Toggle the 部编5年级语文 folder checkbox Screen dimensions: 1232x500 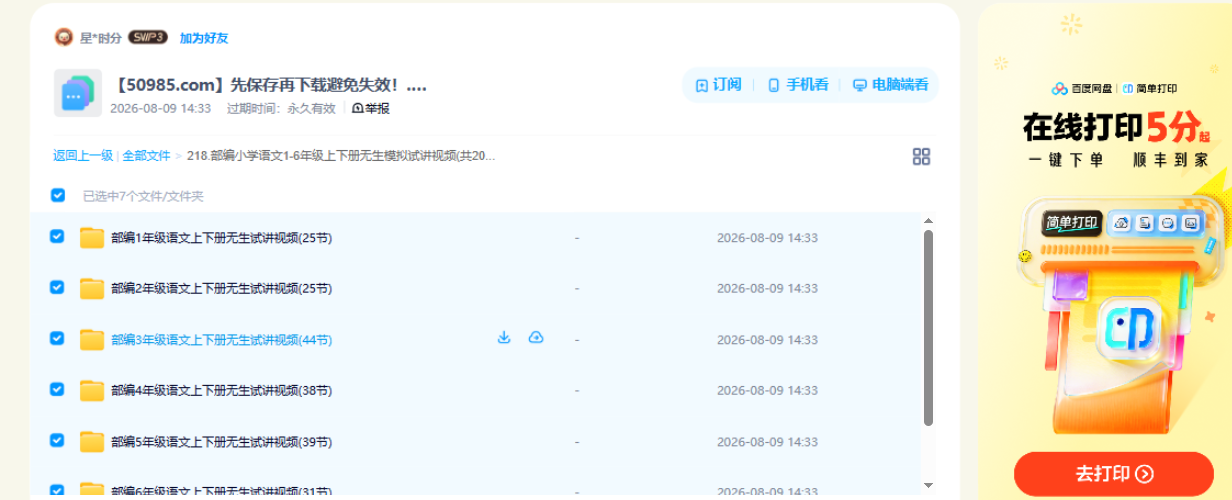pyautogui.click(x=57, y=440)
